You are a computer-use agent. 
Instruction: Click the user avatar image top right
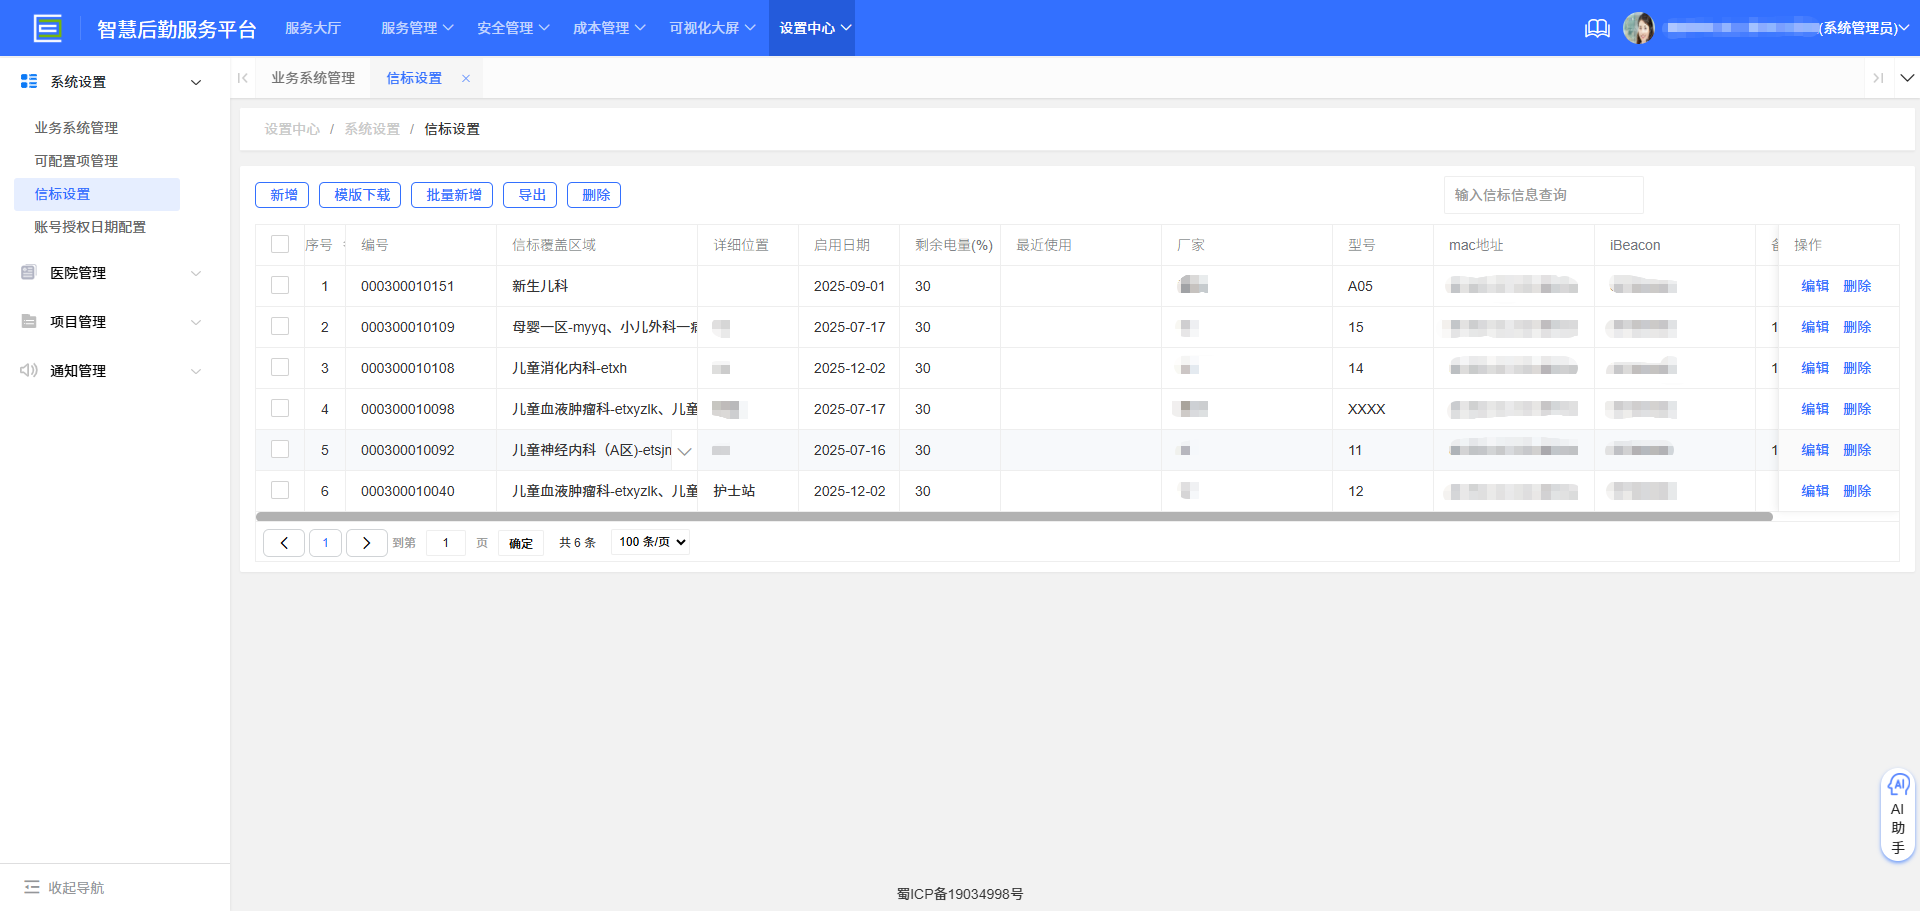pos(1640,27)
